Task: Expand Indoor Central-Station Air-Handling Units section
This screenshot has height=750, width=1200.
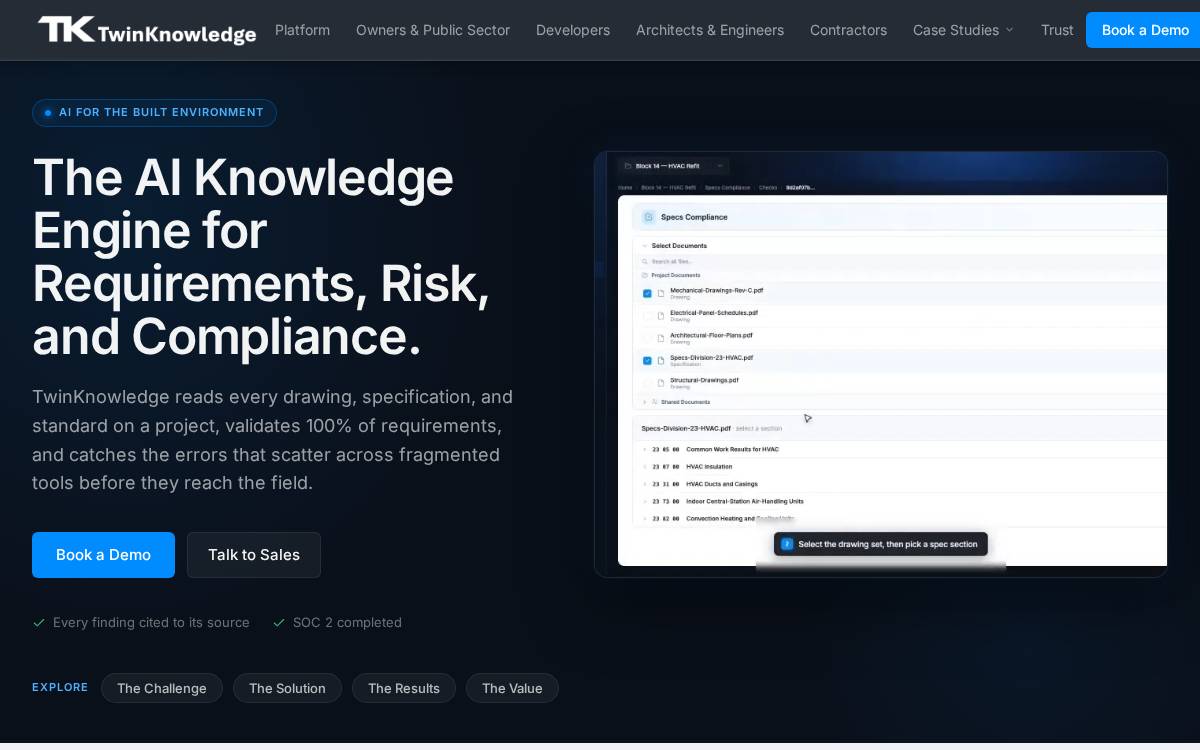Action: click(x=645, y=502)
